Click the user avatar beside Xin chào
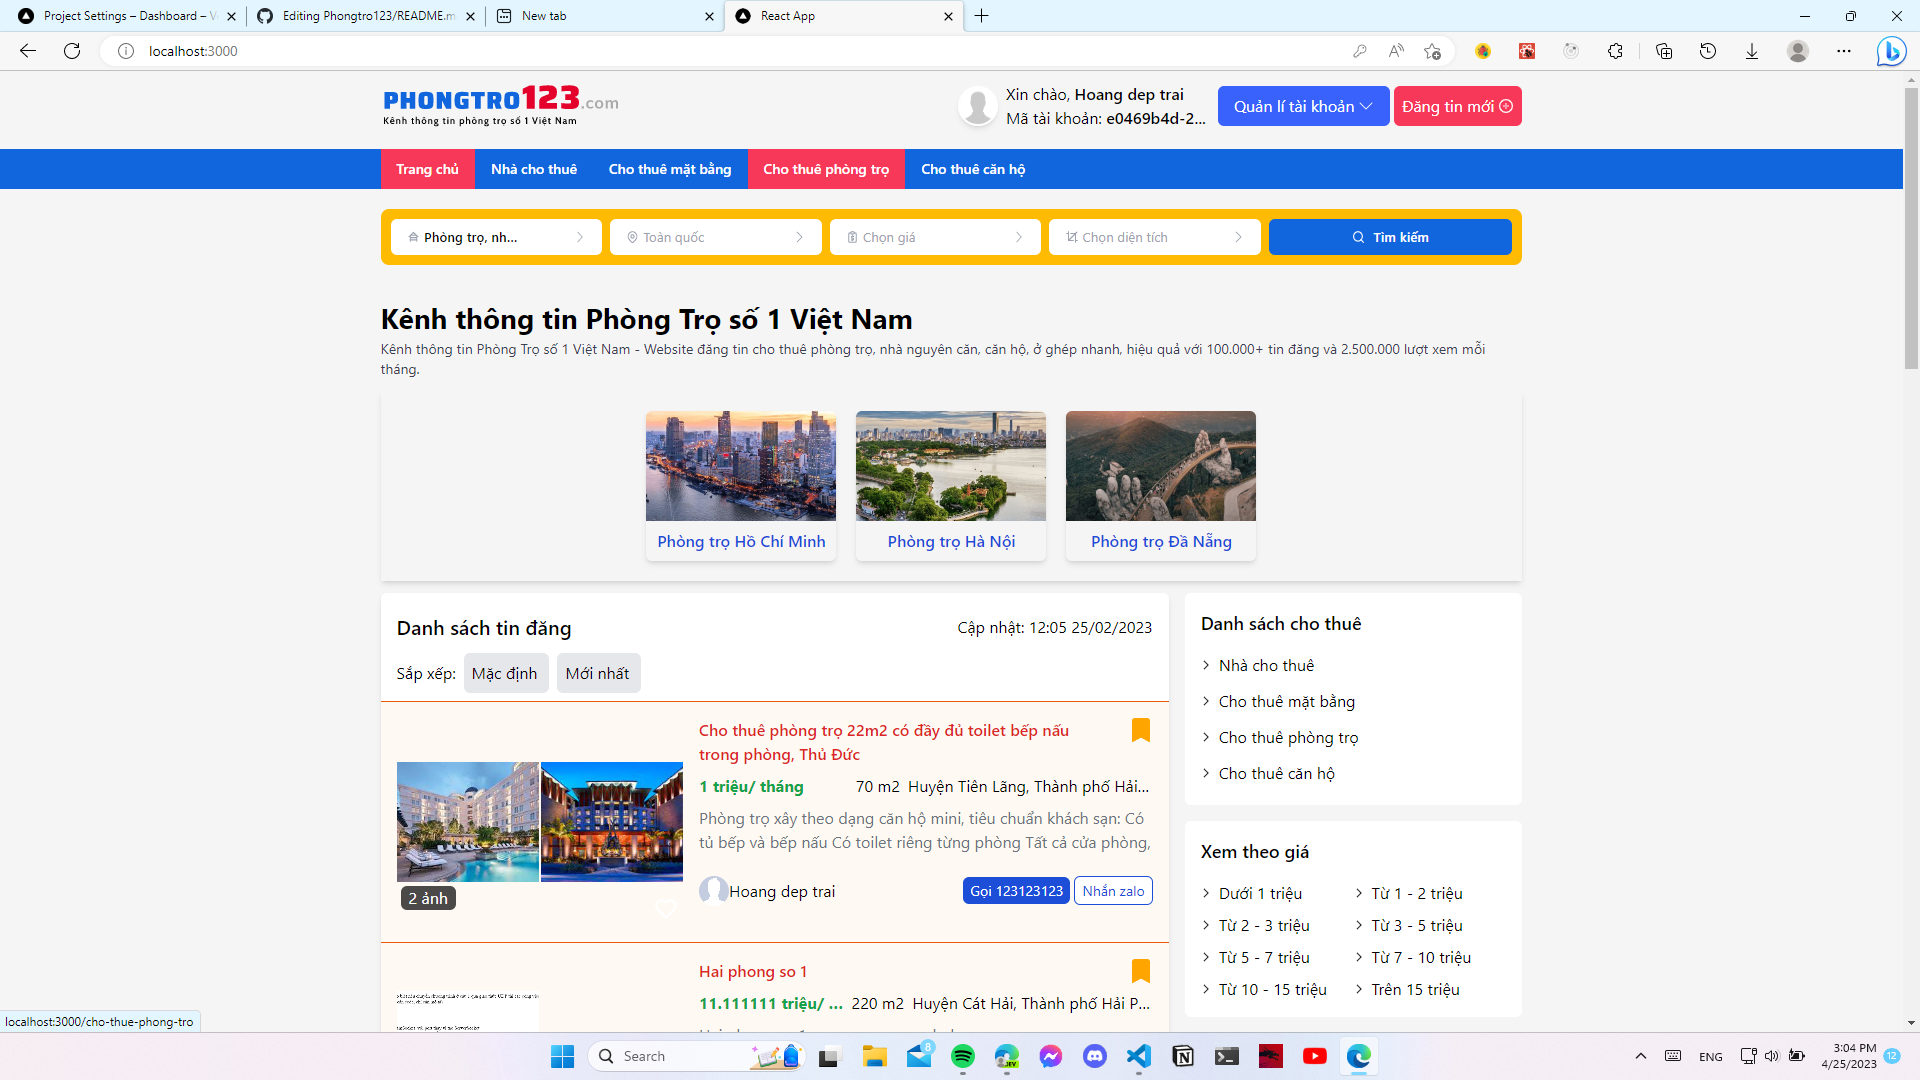Image resolution: width=1920 pixels, height=1080 pixels. [977, 106]
